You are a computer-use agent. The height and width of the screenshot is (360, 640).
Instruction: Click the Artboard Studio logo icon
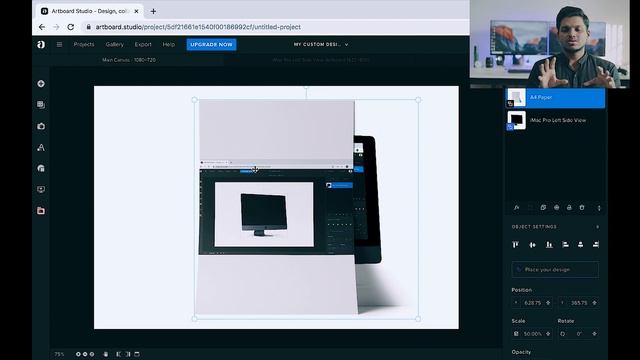41,44
